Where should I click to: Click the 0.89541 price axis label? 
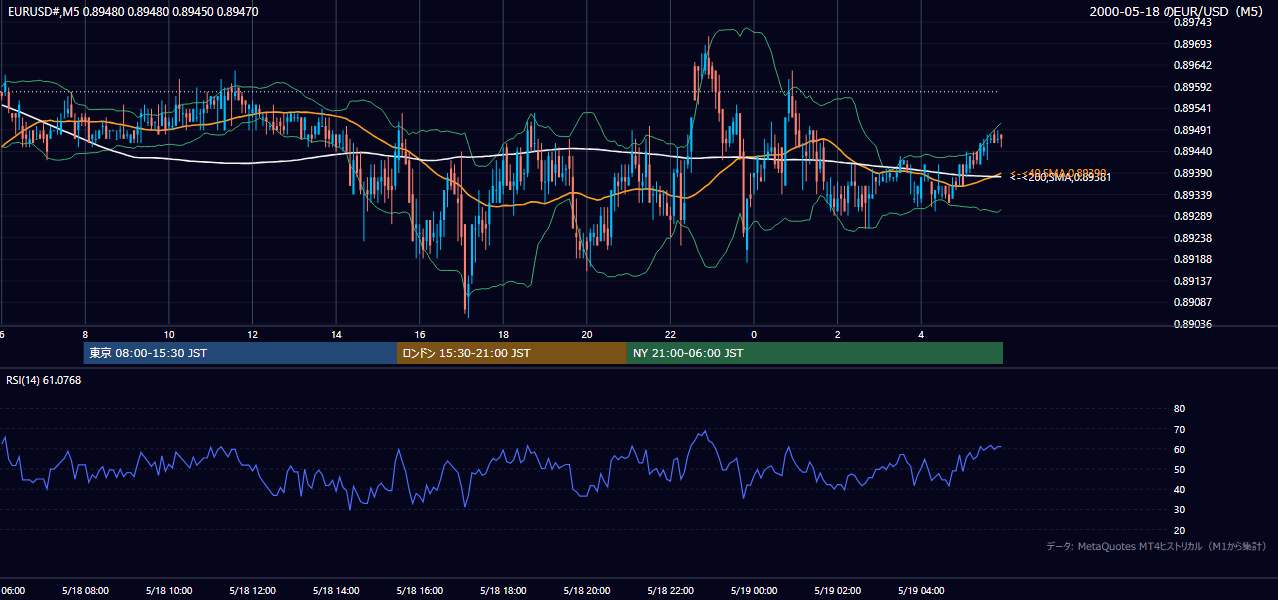pos(1191,108)
